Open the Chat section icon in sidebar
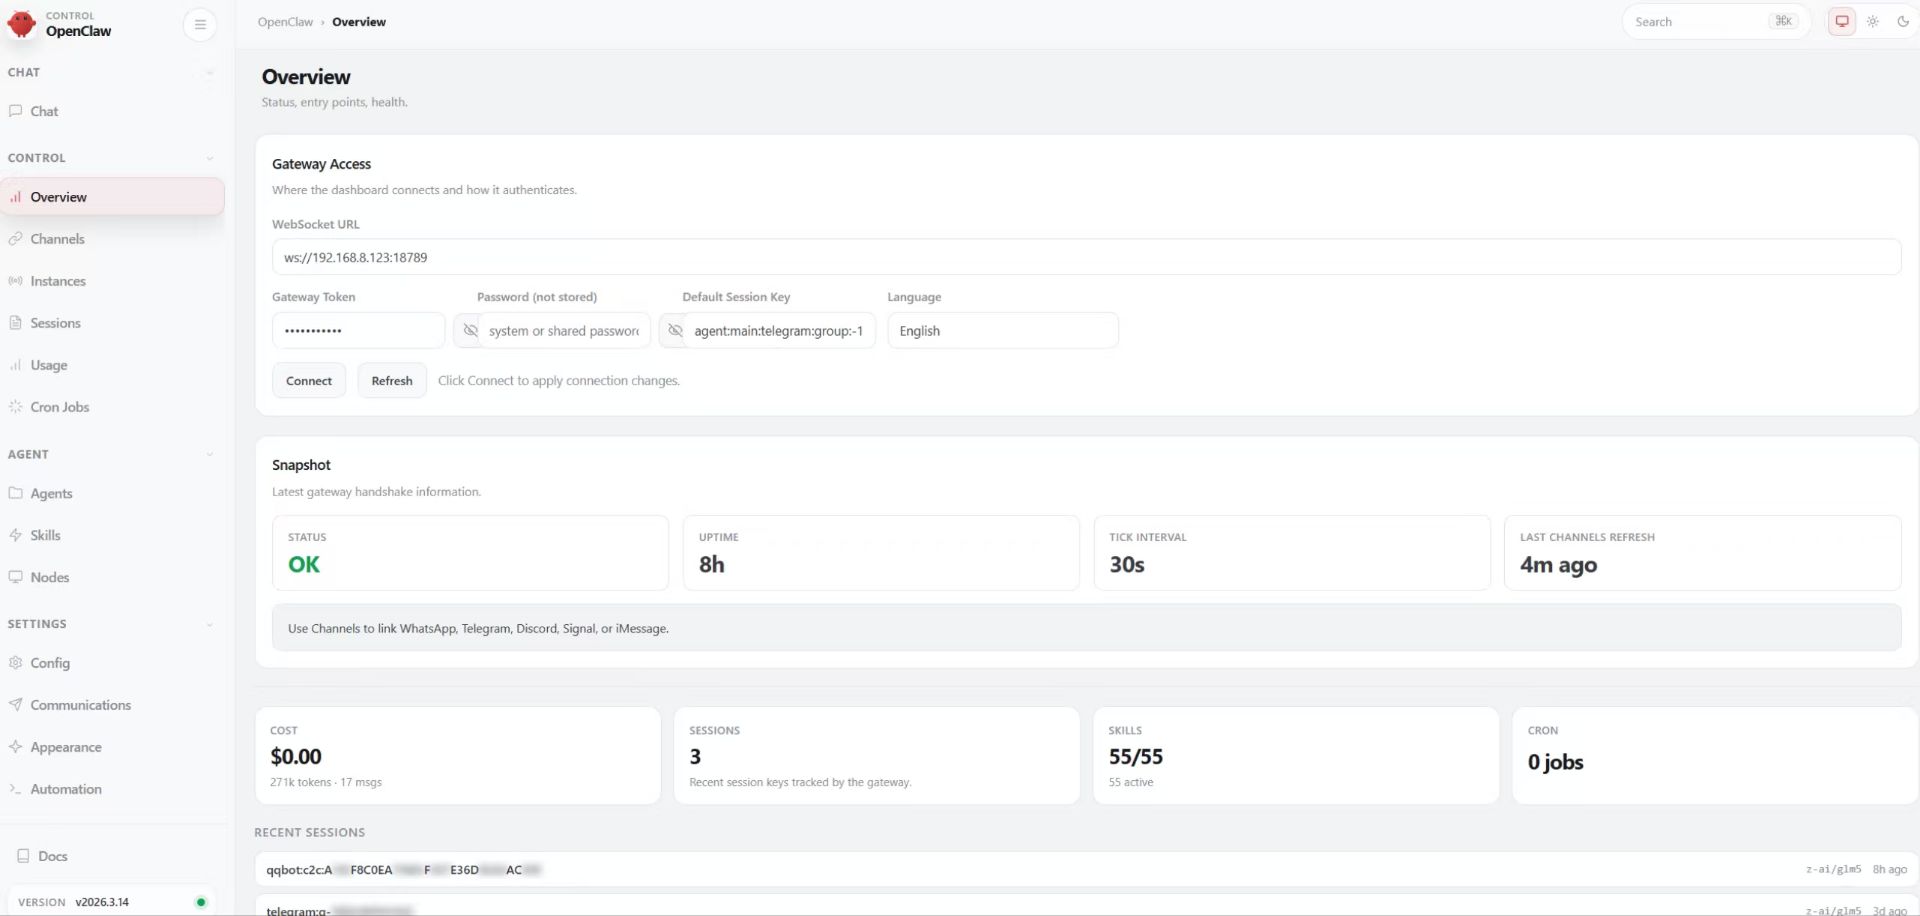Viewport: 1920px width, 916px height. tap(15, 111)
